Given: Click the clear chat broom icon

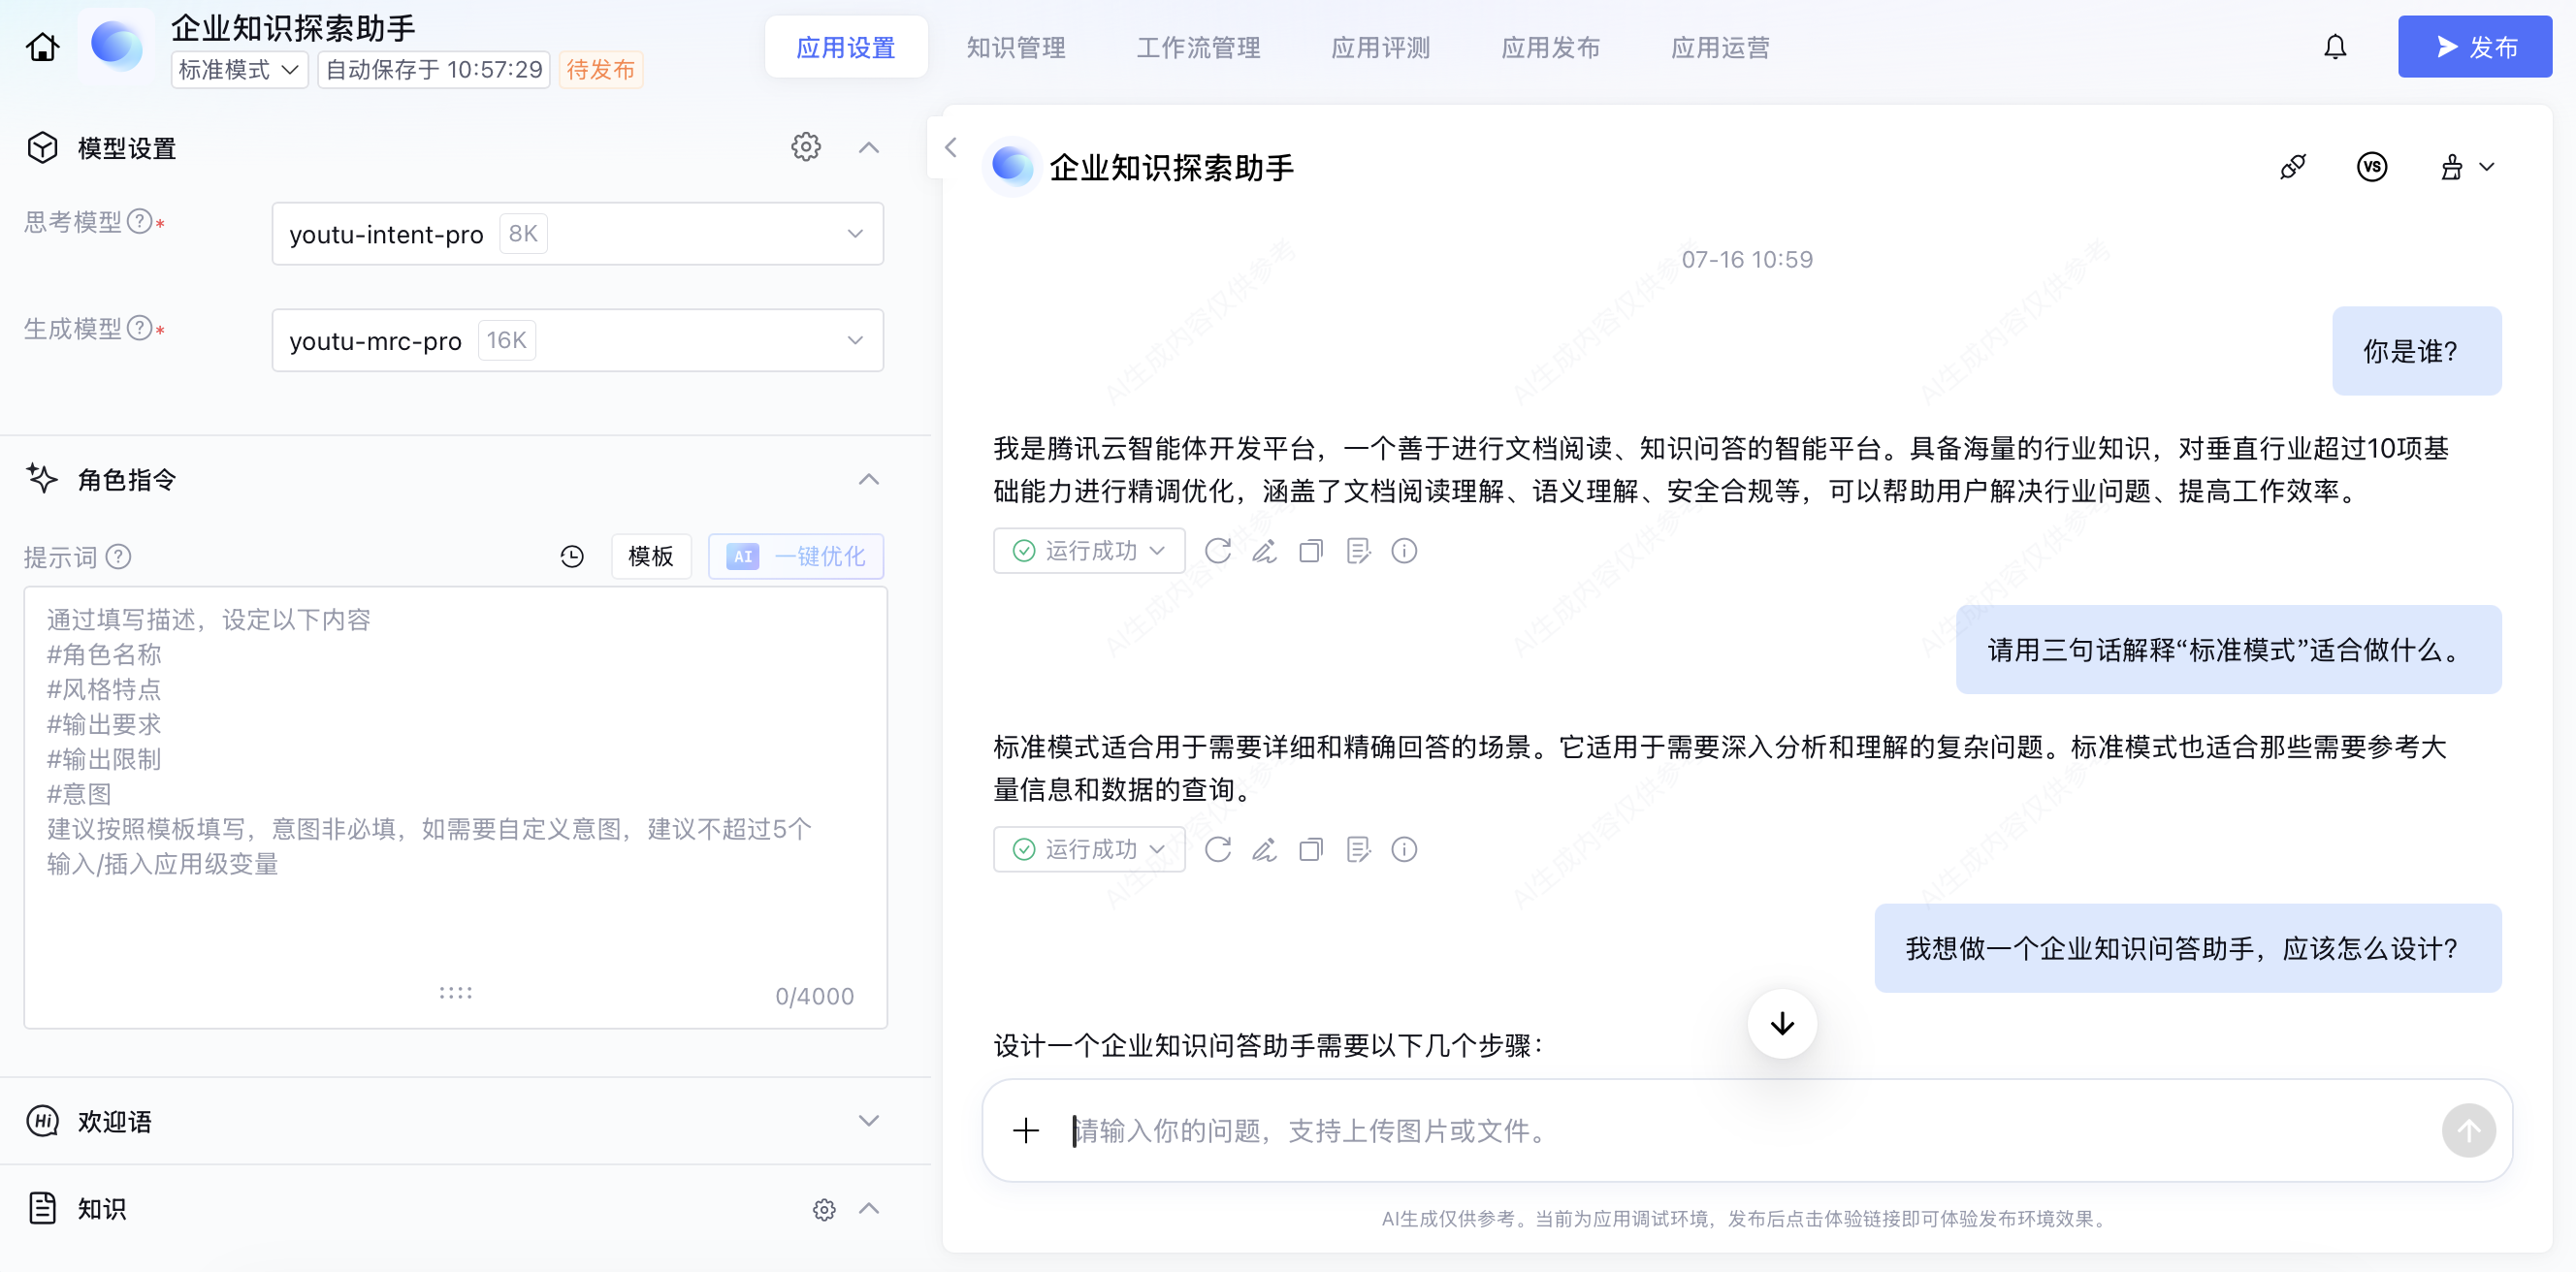Looking at the screenshot, I should point(2451,167).
